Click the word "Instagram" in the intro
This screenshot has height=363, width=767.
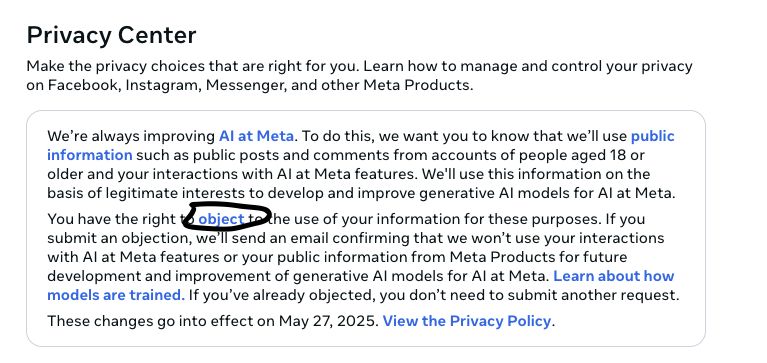point(162,86)
